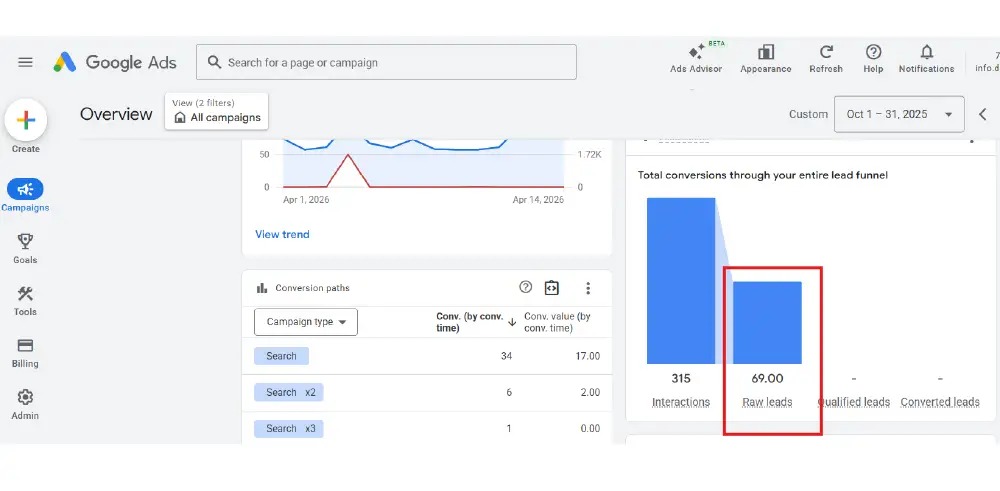View Notifications bell
The image size is (1000, 491).
(926, 52)
